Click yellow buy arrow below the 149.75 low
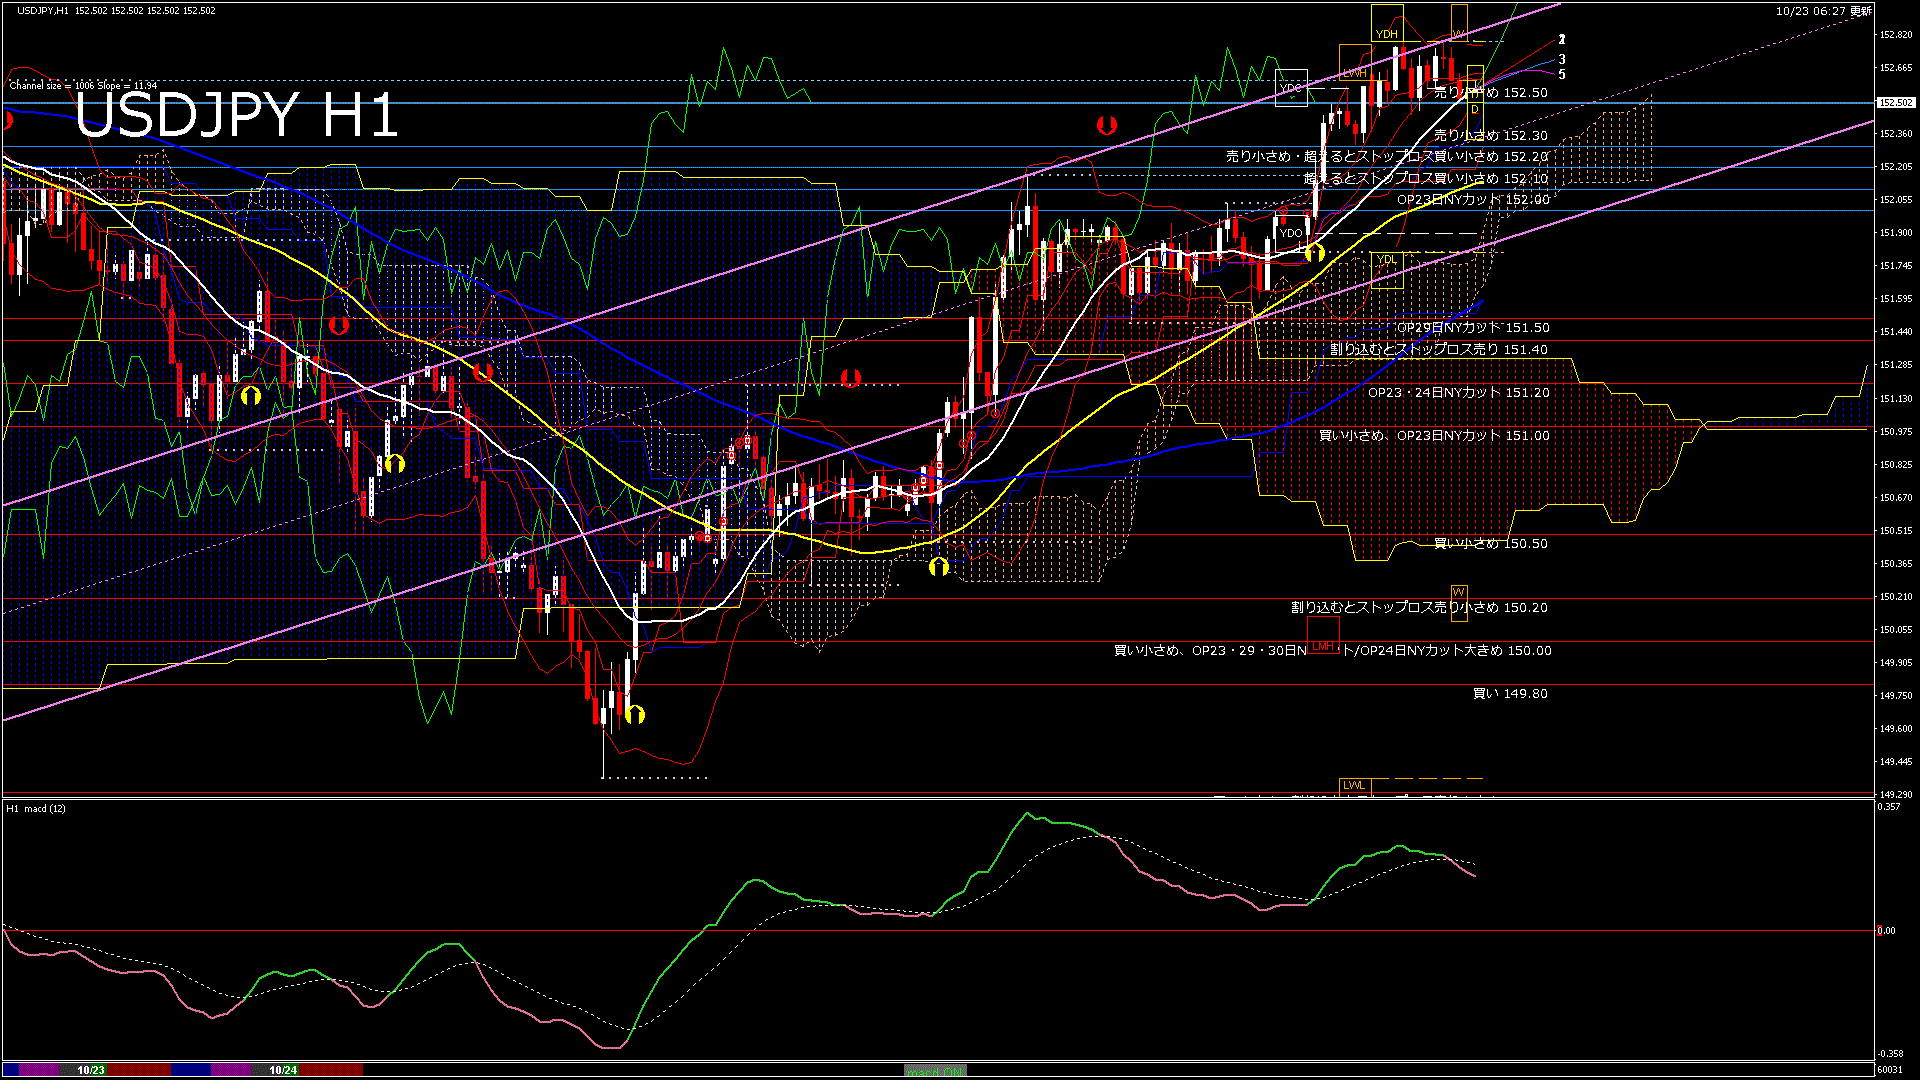 (x=634, y=714)
